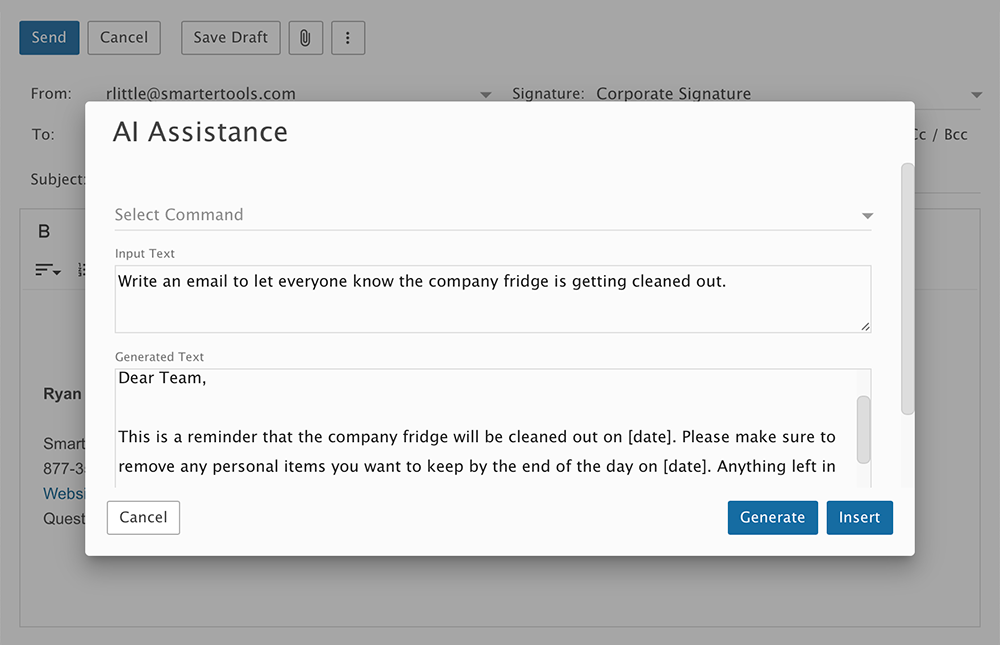The height and width of the screenshot is (645, 1000).
Task: Click the numbered list icon in editor toolbar
Action: (81, 270)
